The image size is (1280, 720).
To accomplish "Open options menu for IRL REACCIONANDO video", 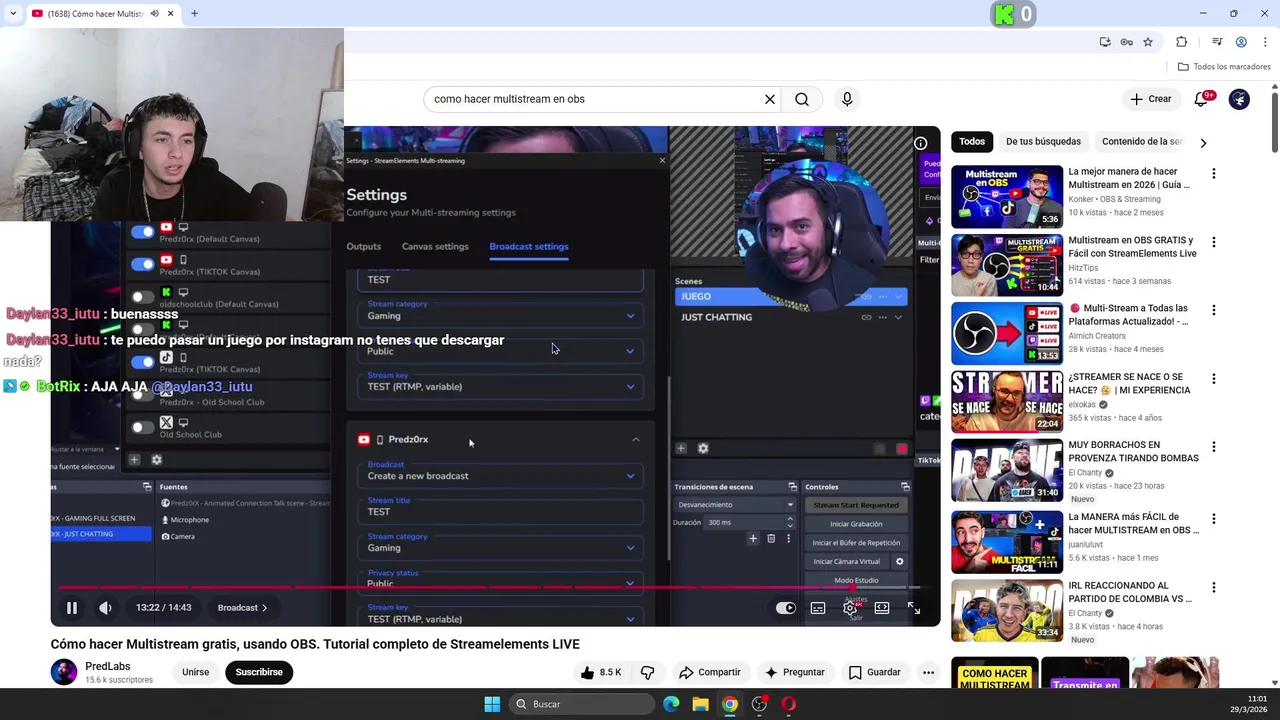I will (1214, 587).
